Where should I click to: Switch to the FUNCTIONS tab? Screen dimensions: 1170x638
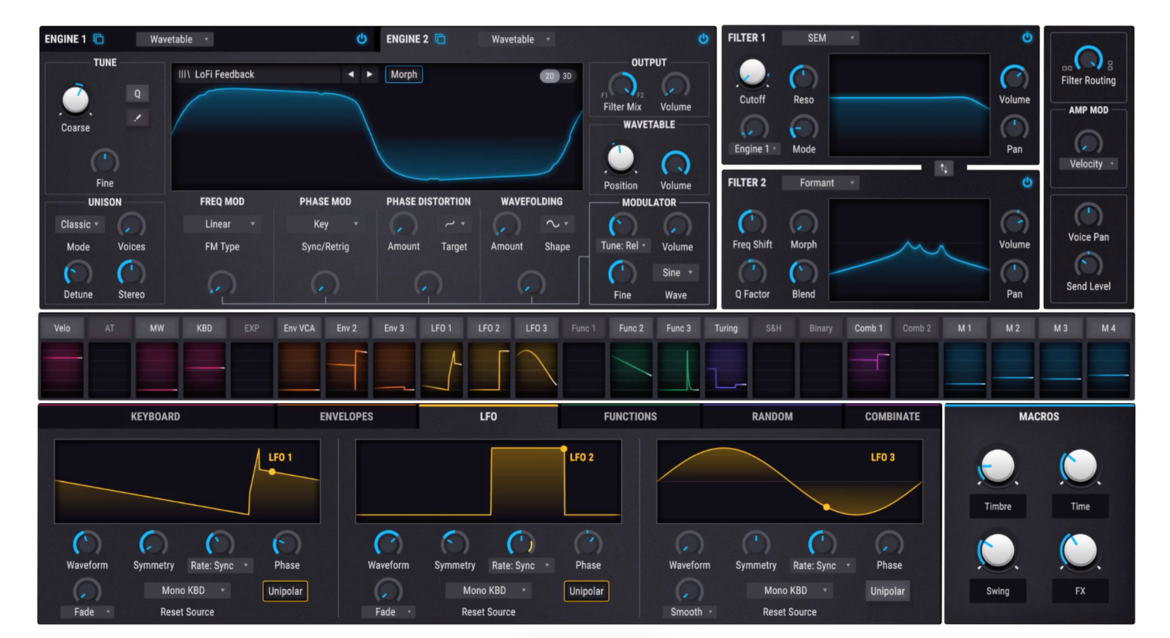click(x=631, y=416)
